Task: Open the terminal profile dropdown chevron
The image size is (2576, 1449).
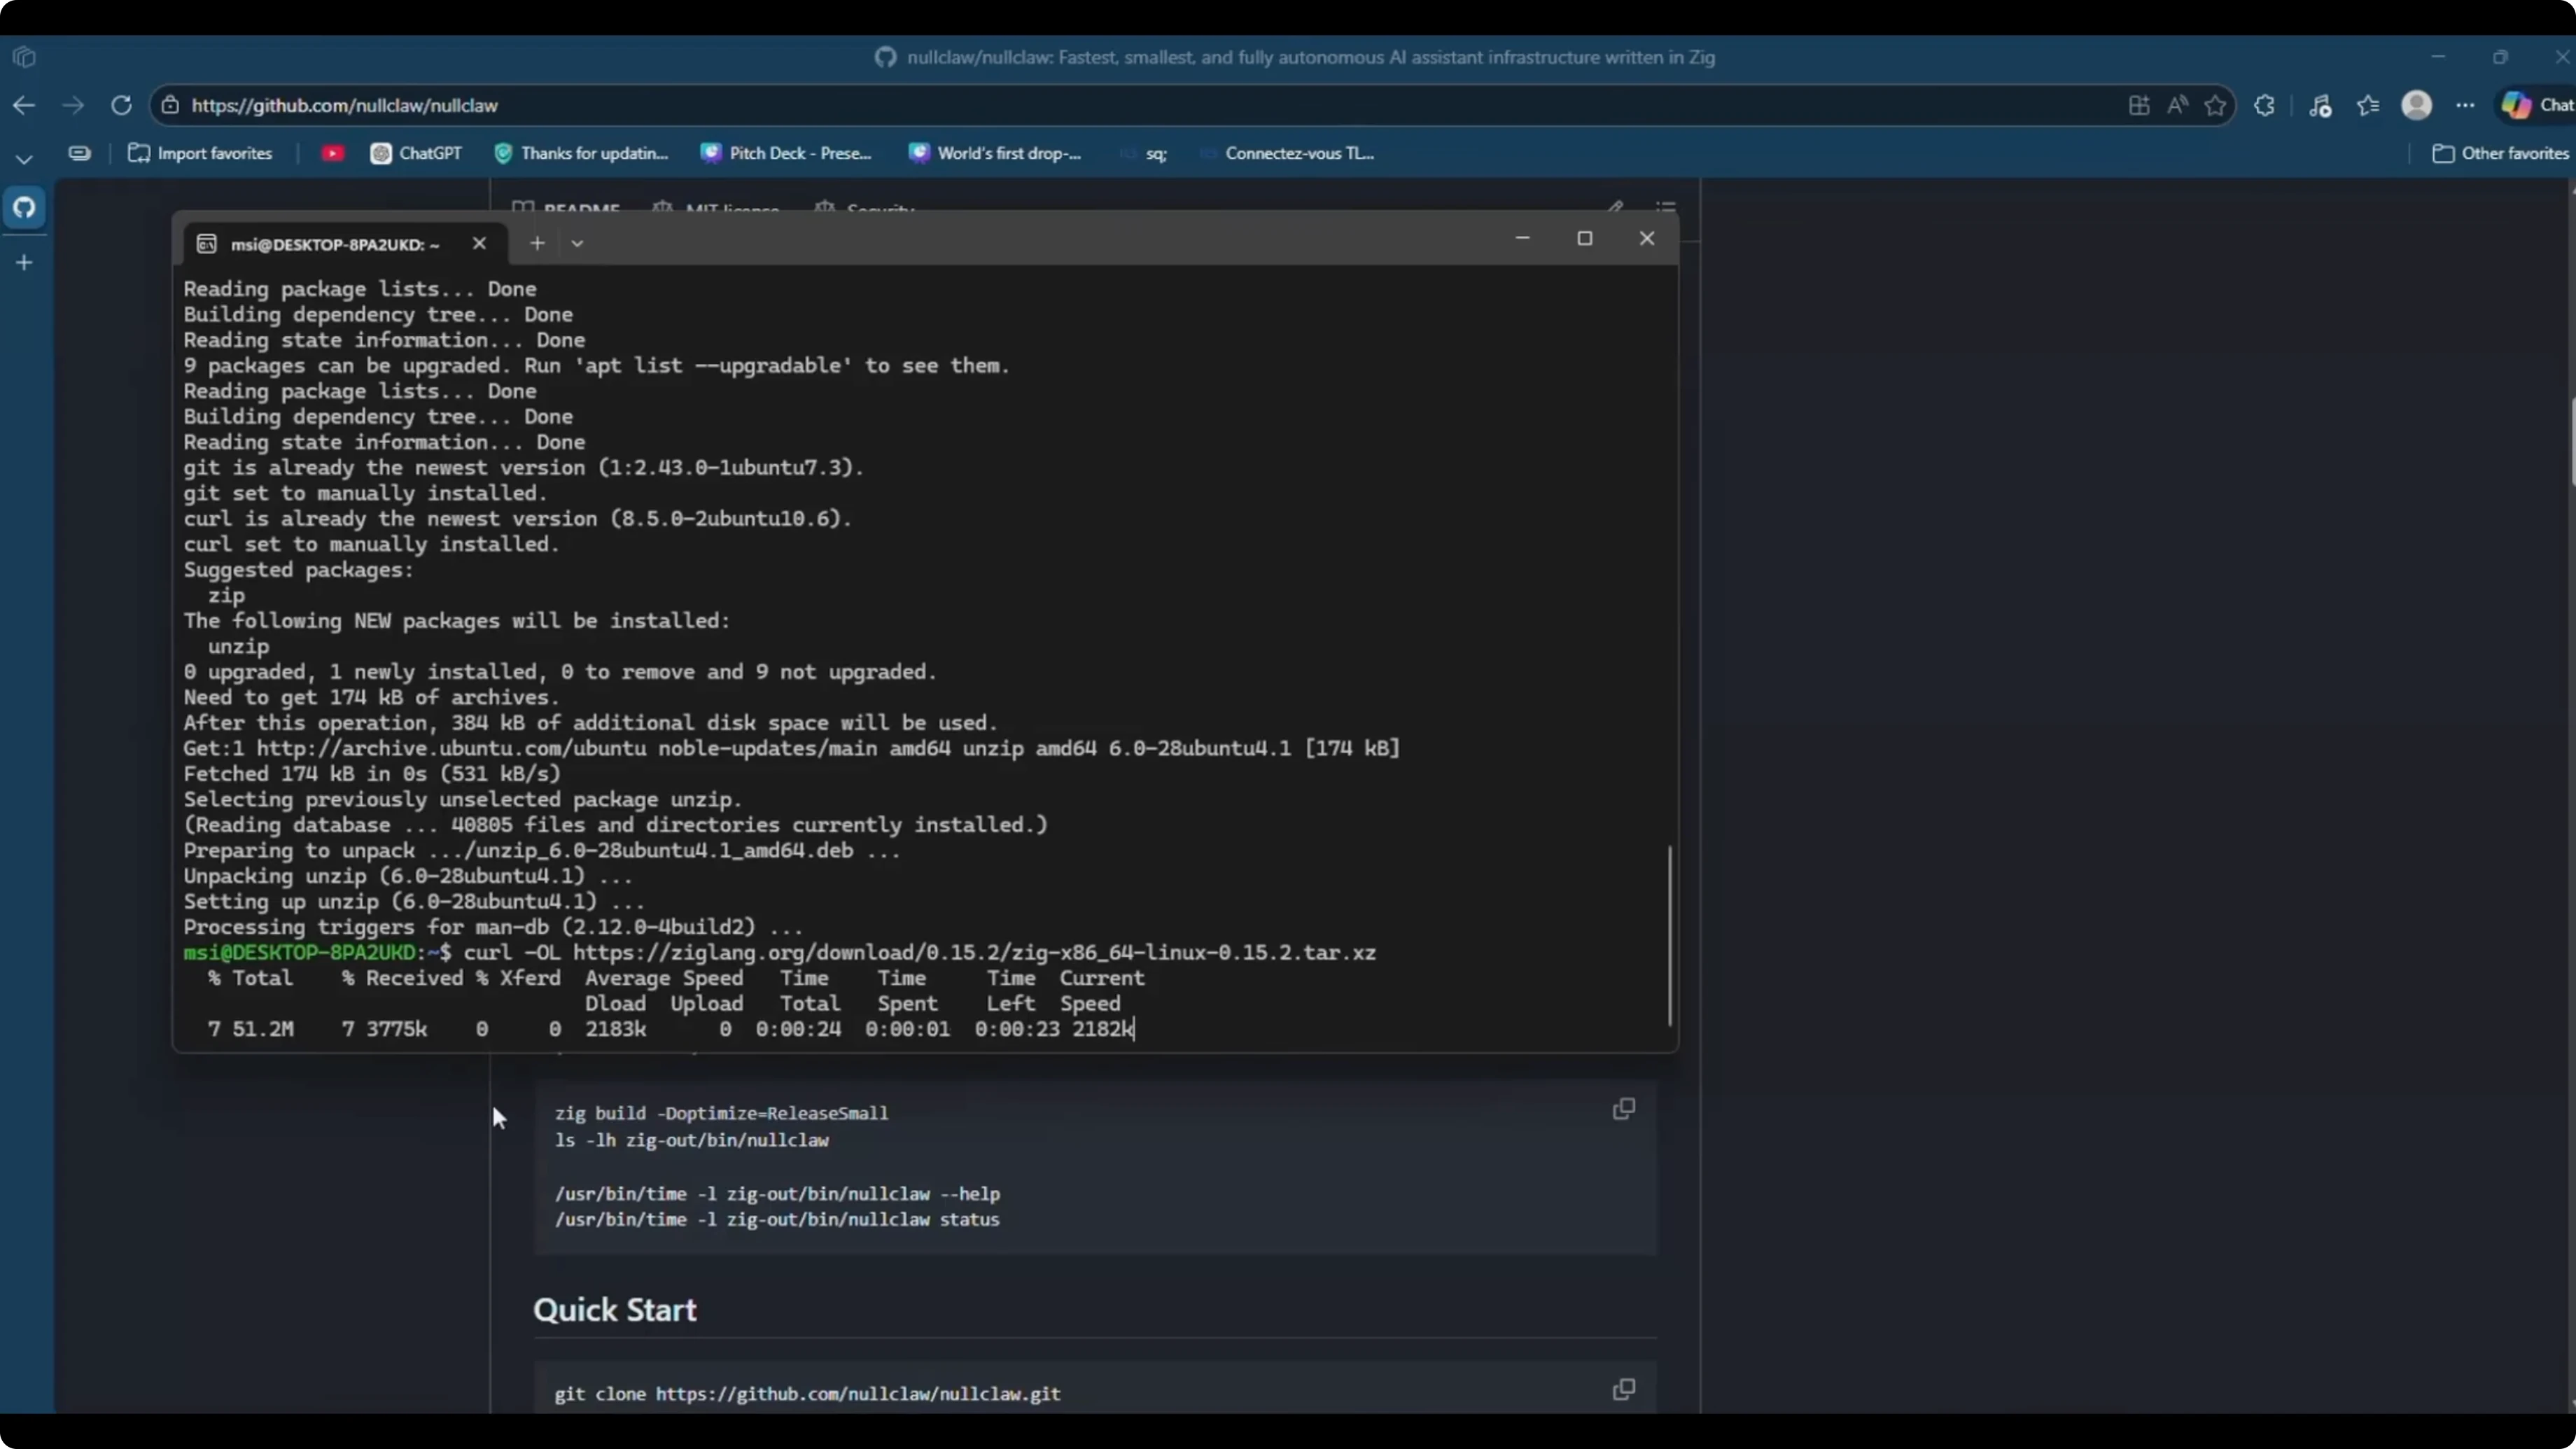Action: (577, 243)
